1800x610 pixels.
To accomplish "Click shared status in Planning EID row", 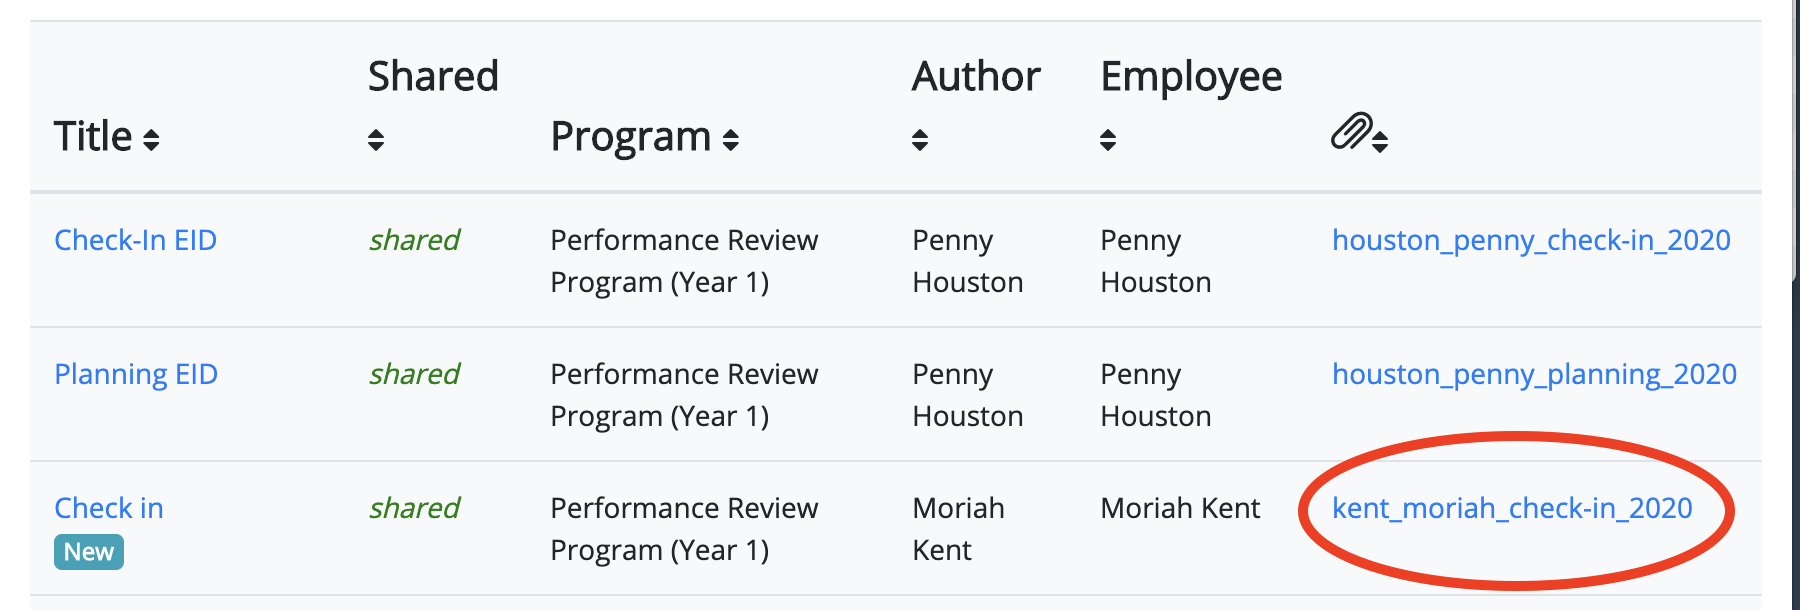I will 414,374.
